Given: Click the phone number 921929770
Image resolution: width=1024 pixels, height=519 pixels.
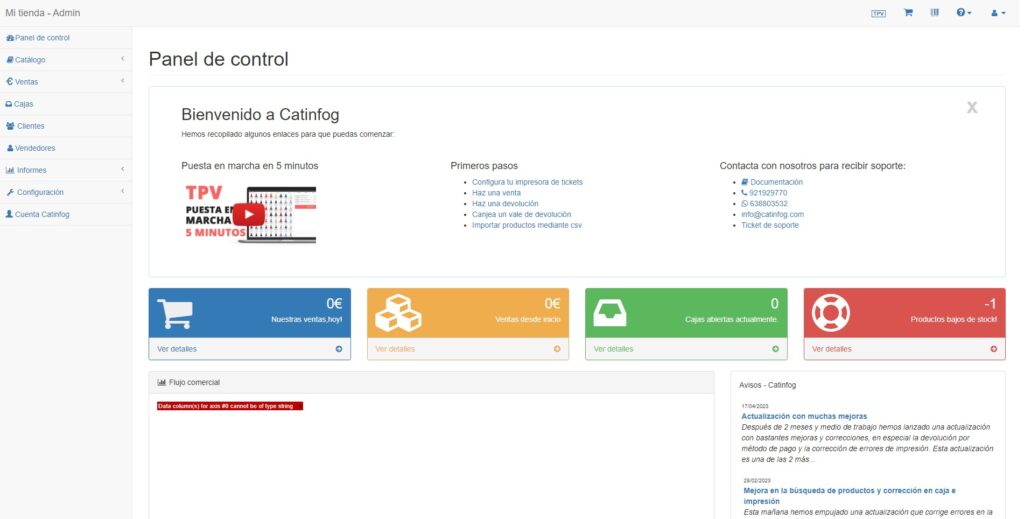Looking at the screenshot, I should click(x=764, y=193).
